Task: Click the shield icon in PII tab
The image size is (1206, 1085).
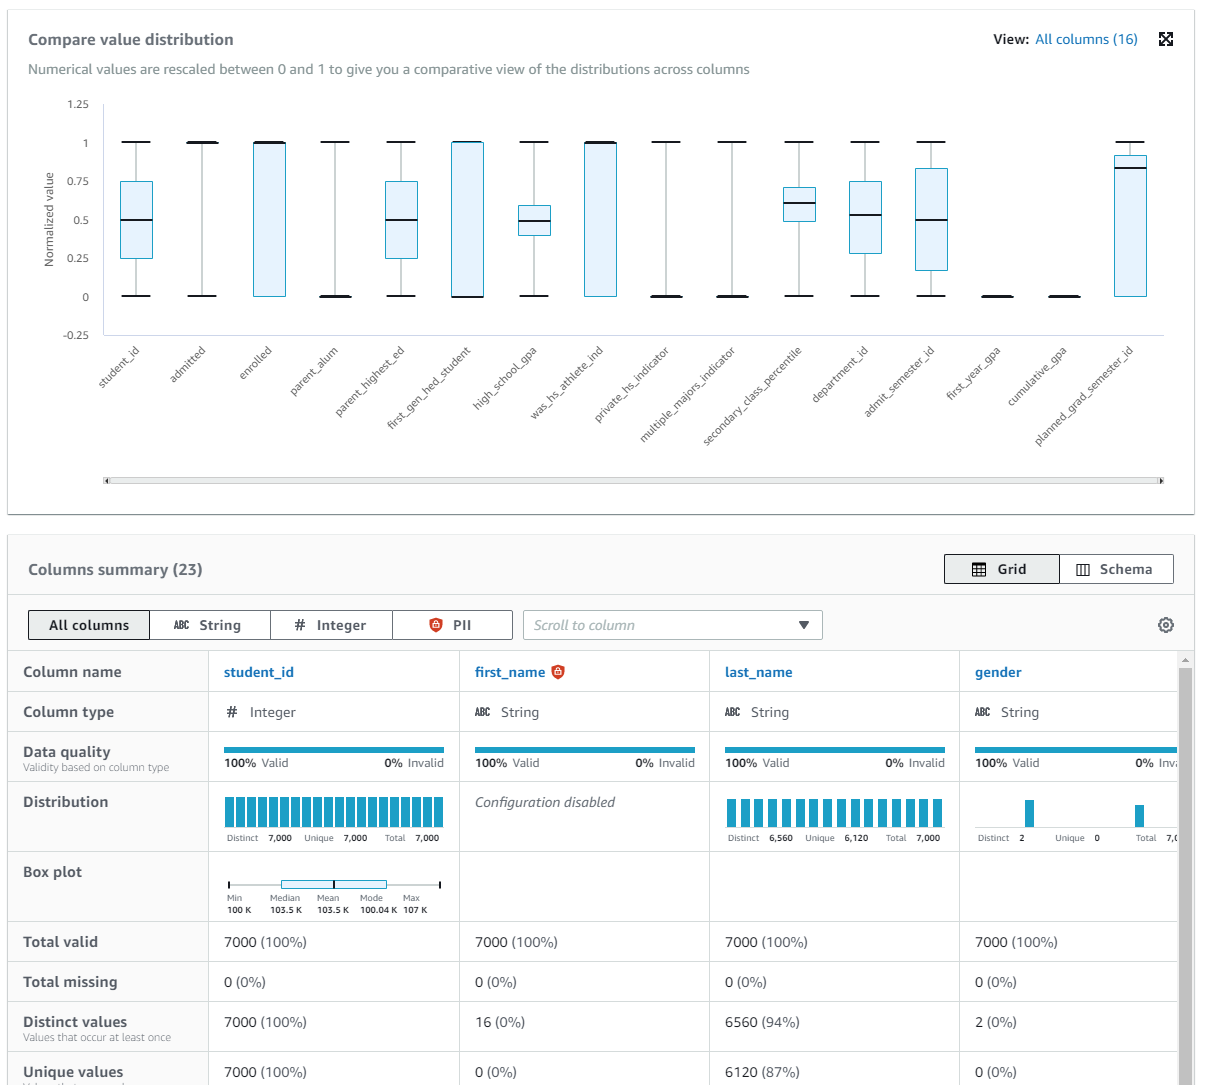Action: click(435, 625)
